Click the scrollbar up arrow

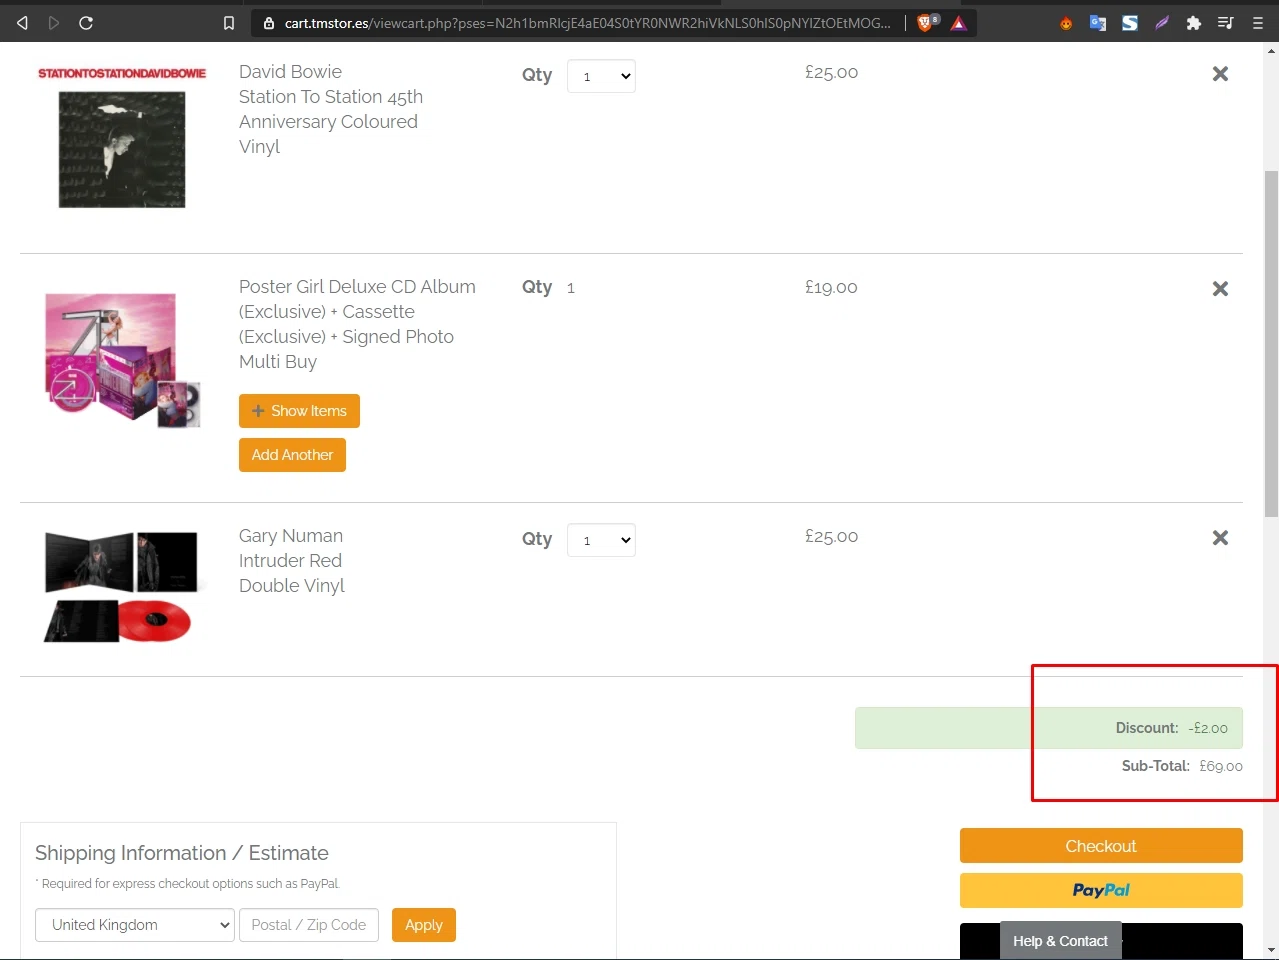(1271, 50)
